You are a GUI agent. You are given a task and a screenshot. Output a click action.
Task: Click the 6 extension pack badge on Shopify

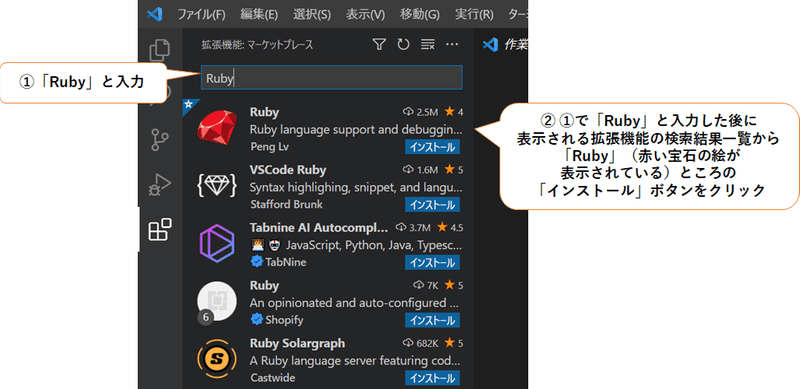pos(206,318)
